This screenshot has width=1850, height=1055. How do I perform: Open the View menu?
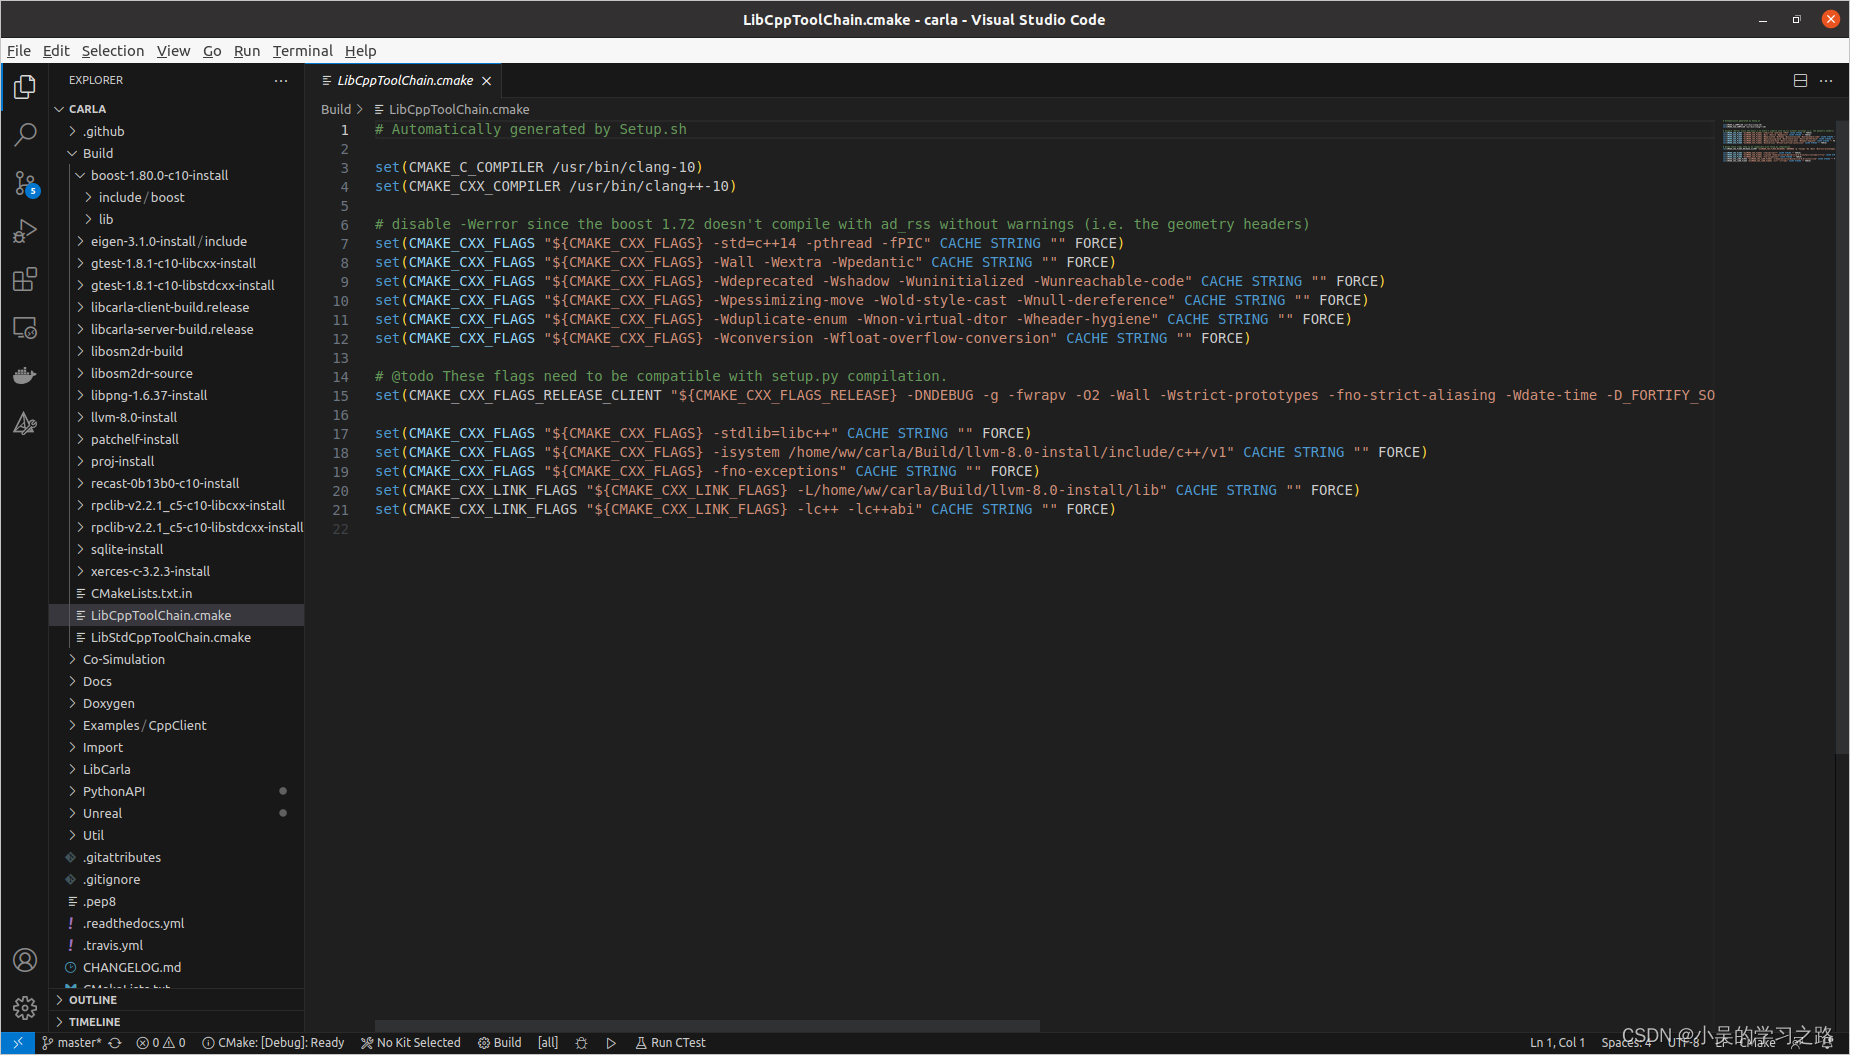click(x=173, y=51)
